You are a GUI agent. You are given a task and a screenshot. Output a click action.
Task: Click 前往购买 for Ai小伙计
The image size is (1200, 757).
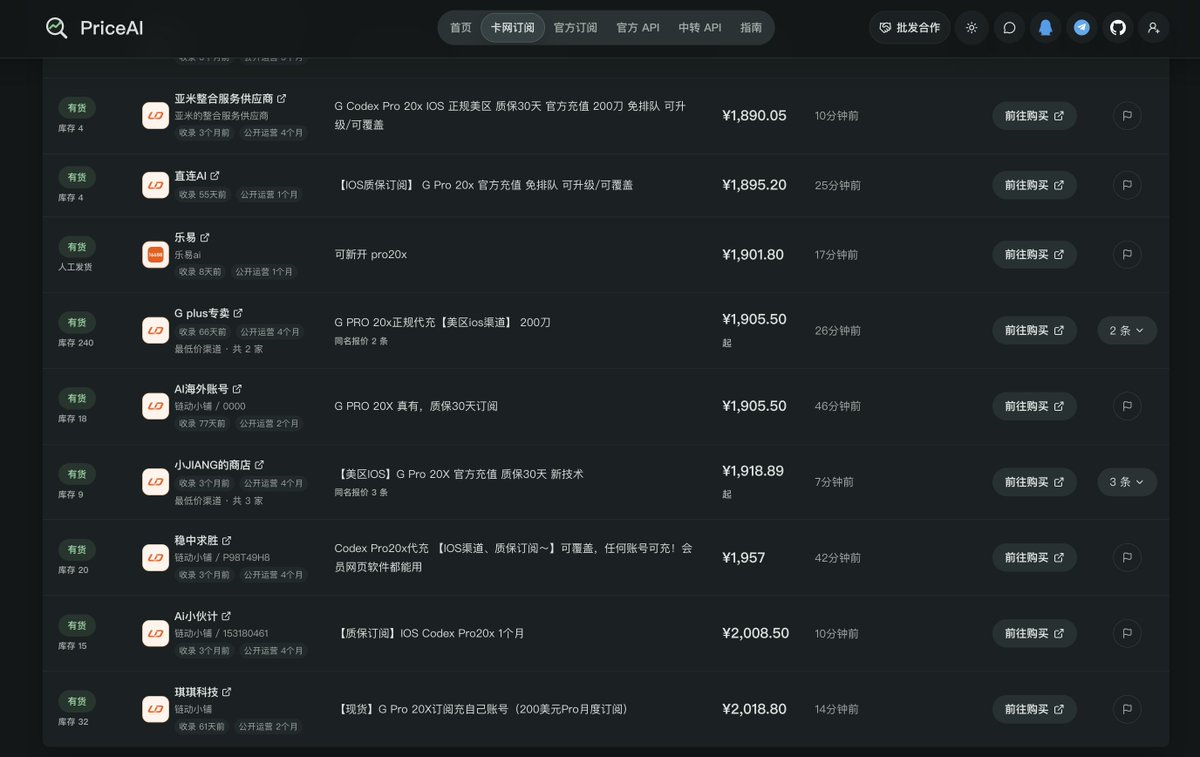(x=1034, y=633)
